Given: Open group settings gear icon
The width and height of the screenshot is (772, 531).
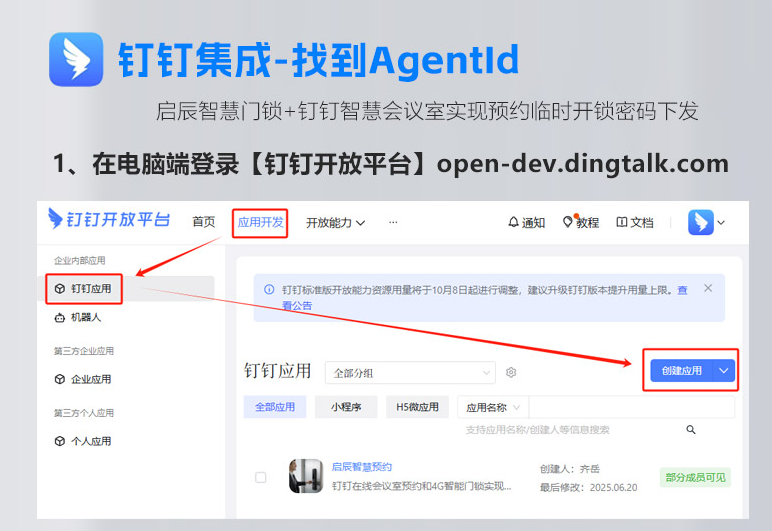Looking at the screenshot, I should coord(511,373).
